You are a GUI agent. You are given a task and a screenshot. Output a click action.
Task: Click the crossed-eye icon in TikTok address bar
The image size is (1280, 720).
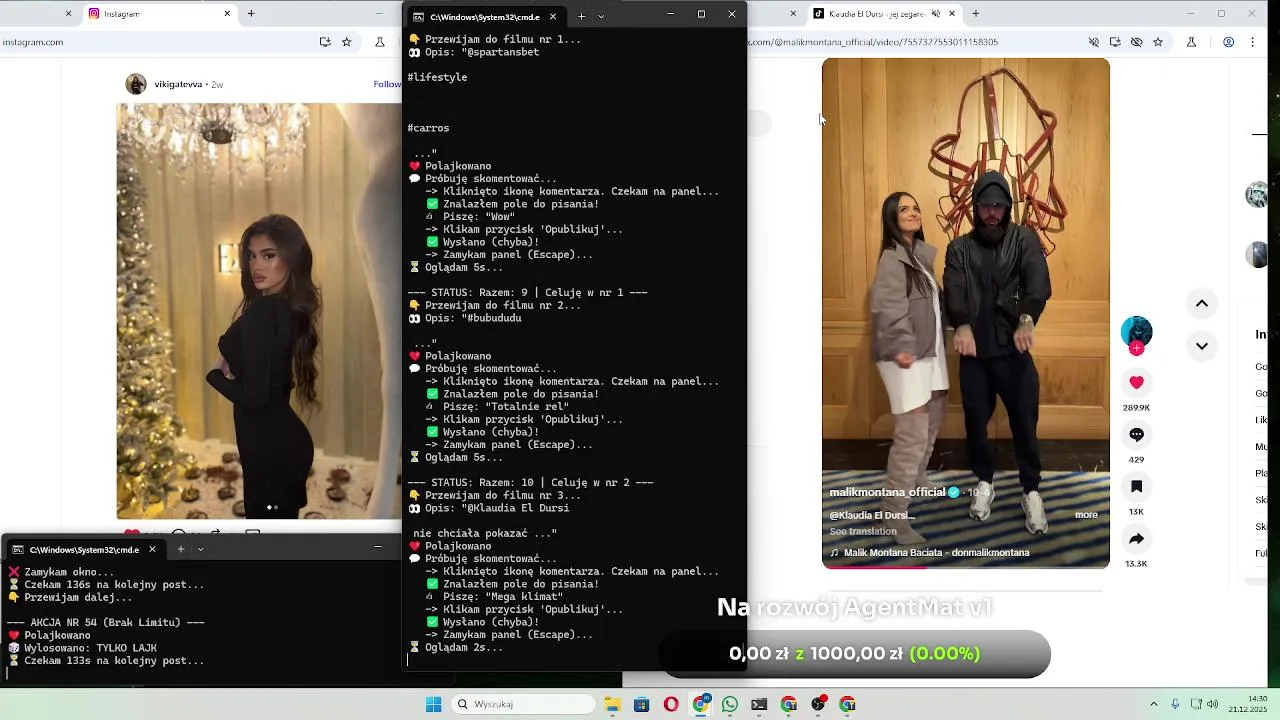(x=1137, y=42)
